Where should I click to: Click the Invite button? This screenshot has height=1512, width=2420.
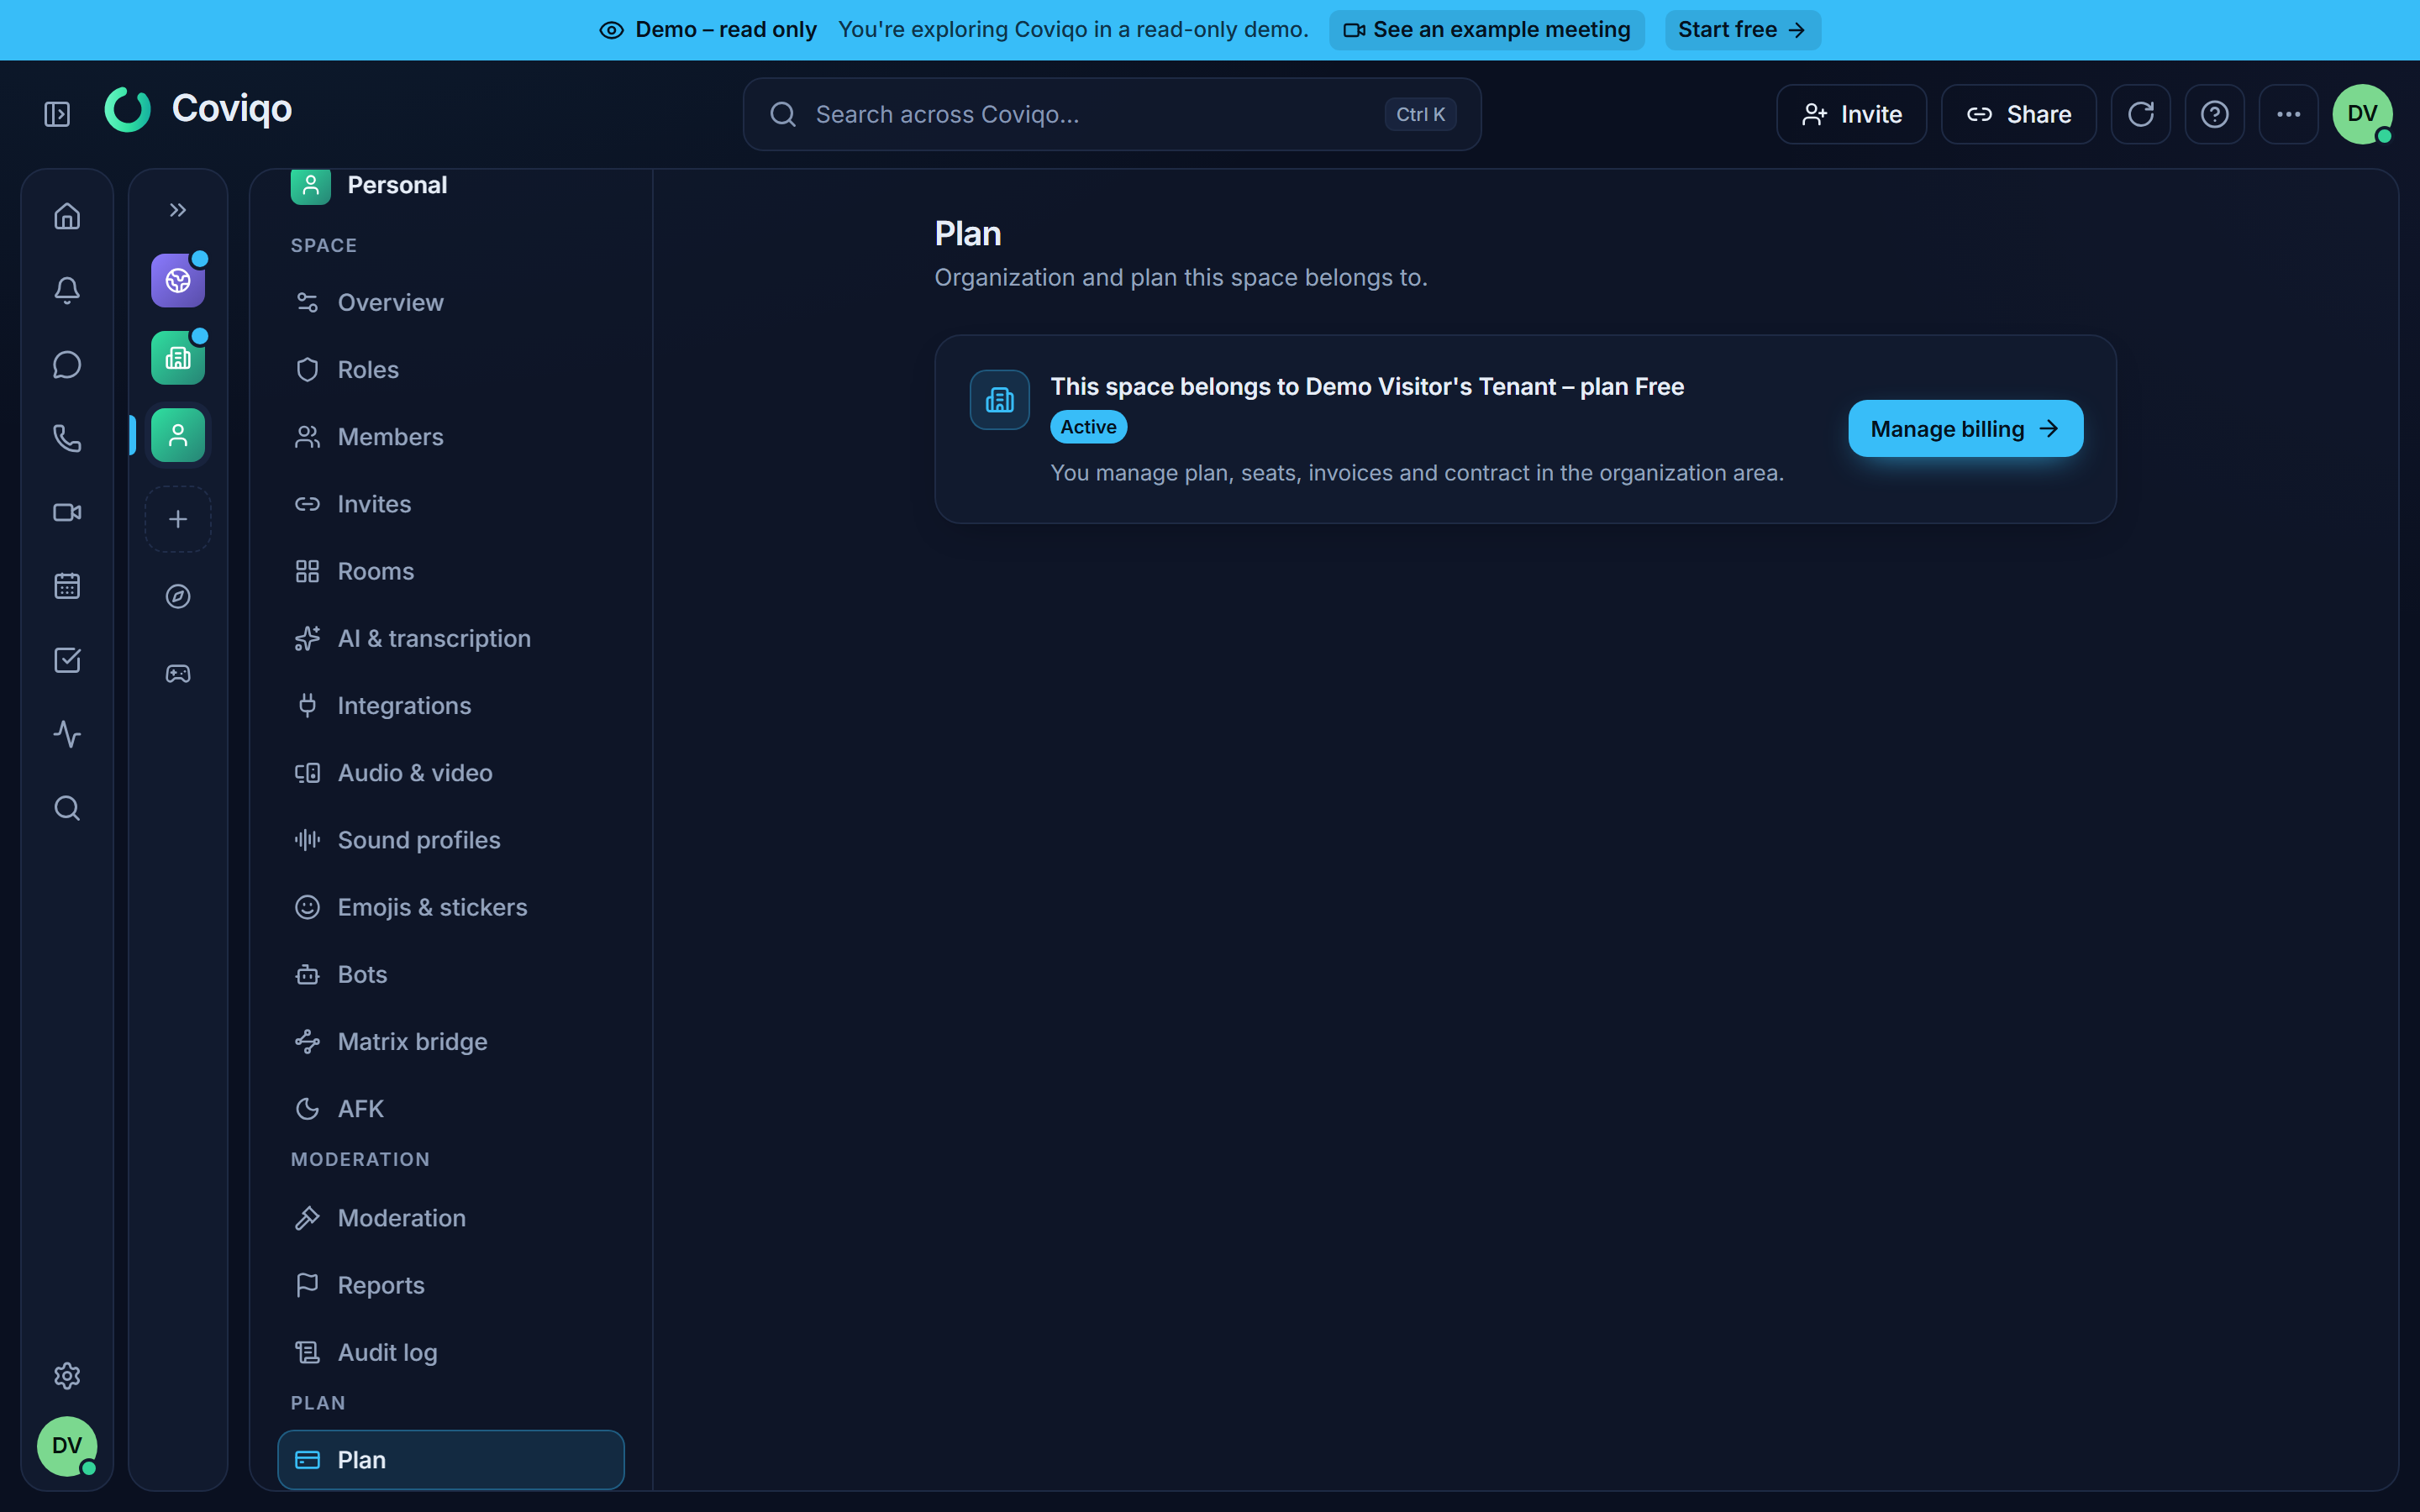pyautogui.click(x=1851, y=114)
